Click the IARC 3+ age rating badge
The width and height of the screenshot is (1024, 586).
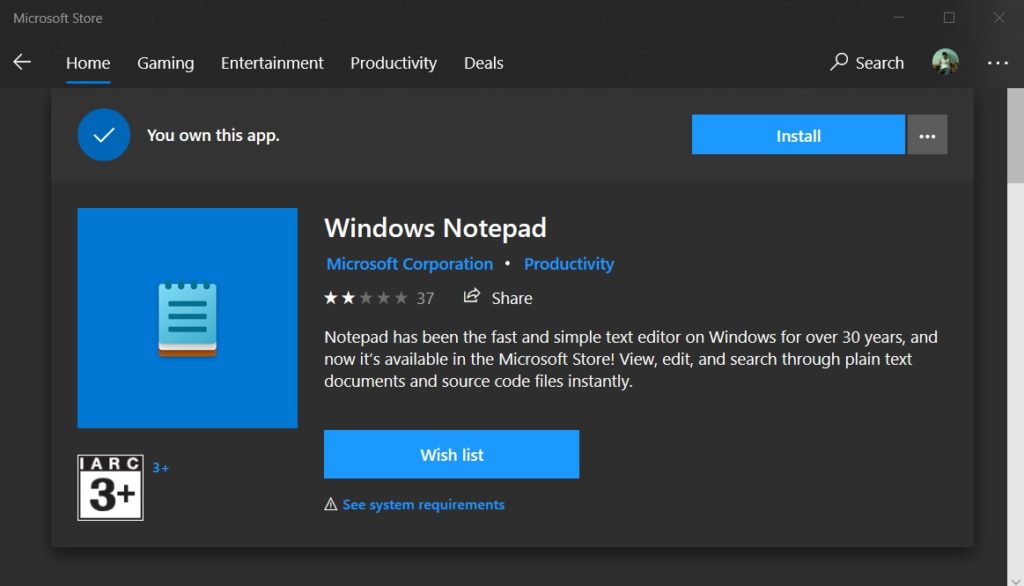point(110,488)
